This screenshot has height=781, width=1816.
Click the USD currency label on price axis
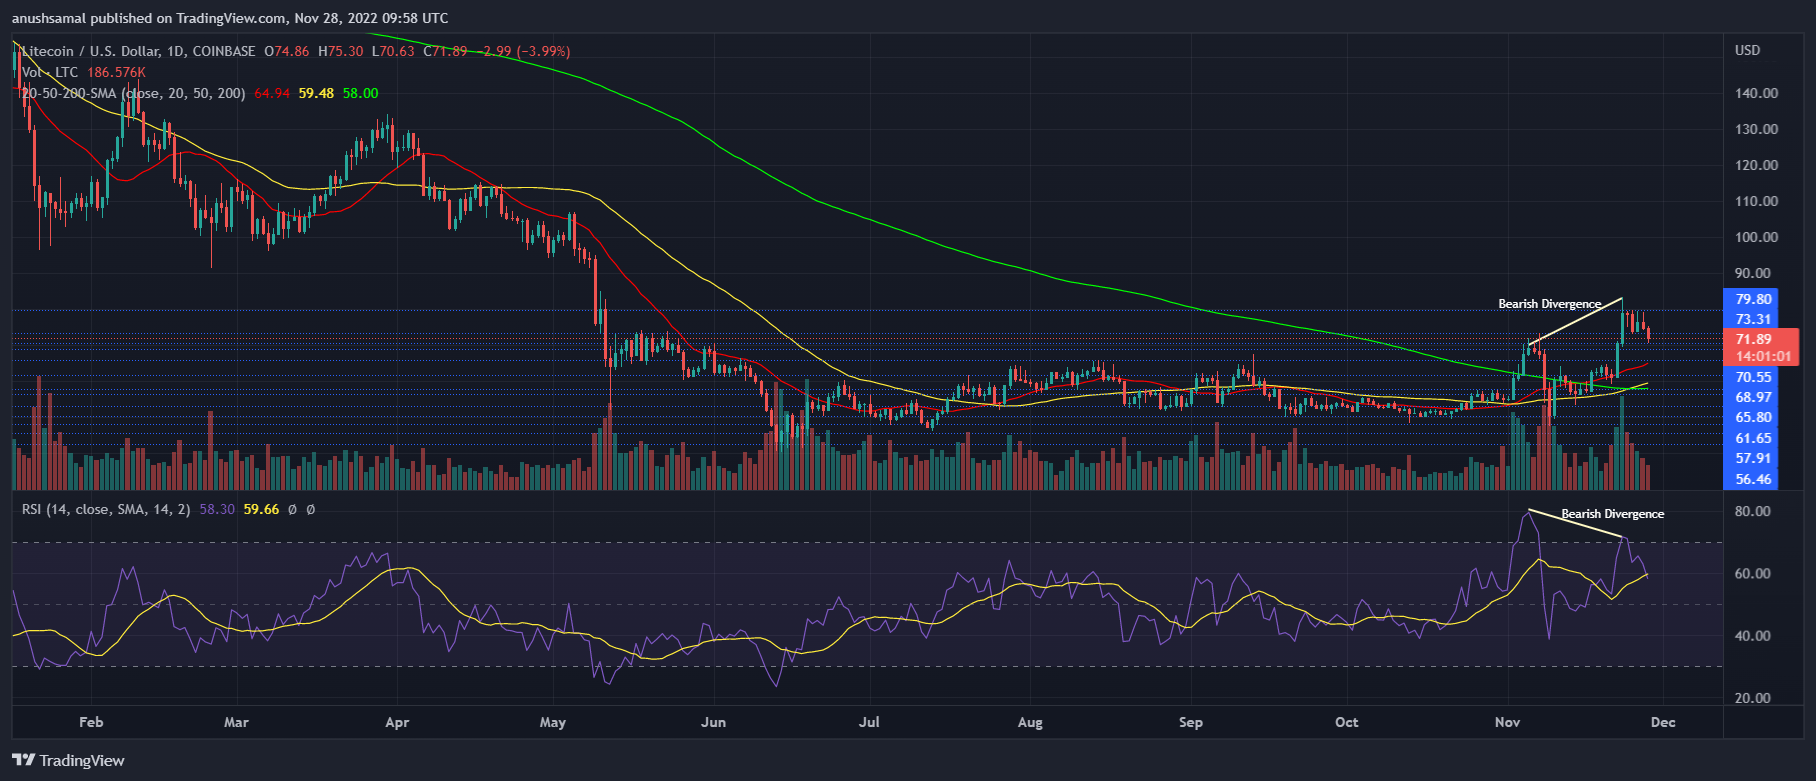coord(1747,50)
